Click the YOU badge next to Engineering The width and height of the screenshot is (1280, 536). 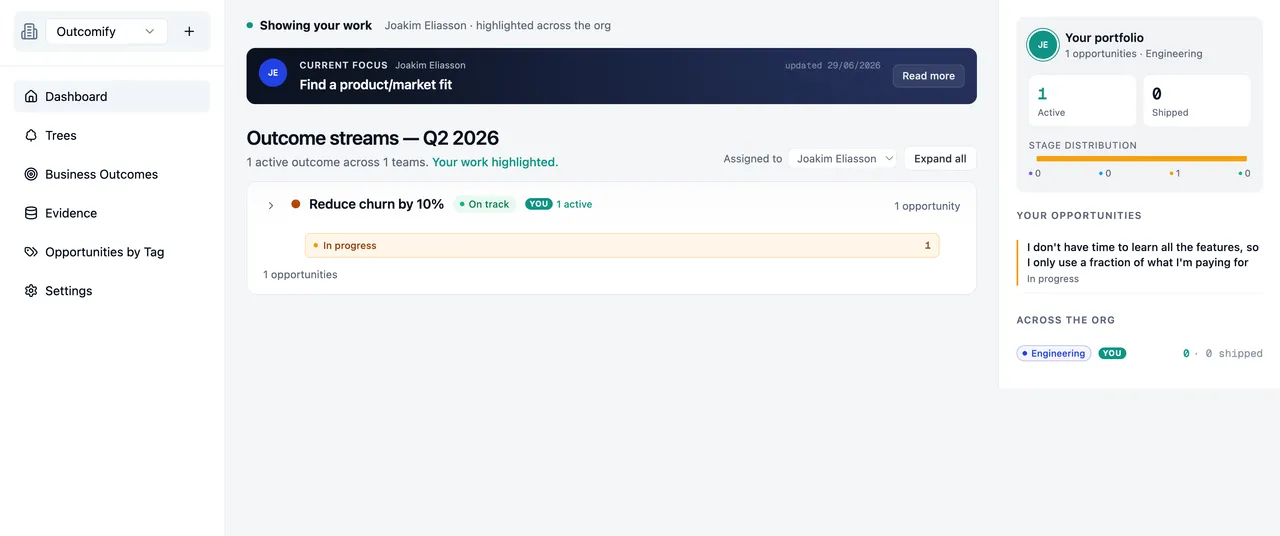pyautogui.click(x=1112, y=353)
